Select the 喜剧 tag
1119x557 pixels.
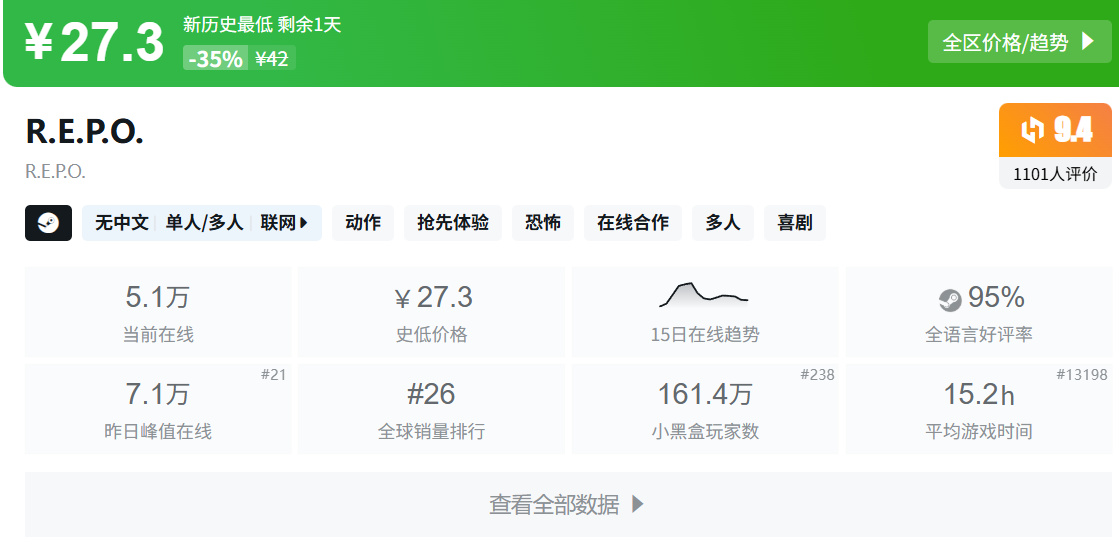tap(795, 223)
